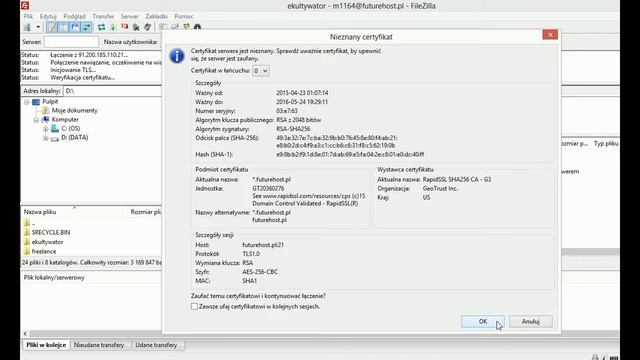
Task: Click the 'Plik lokalny/serwerowy' queue column header
Action: tap(54, 278)
